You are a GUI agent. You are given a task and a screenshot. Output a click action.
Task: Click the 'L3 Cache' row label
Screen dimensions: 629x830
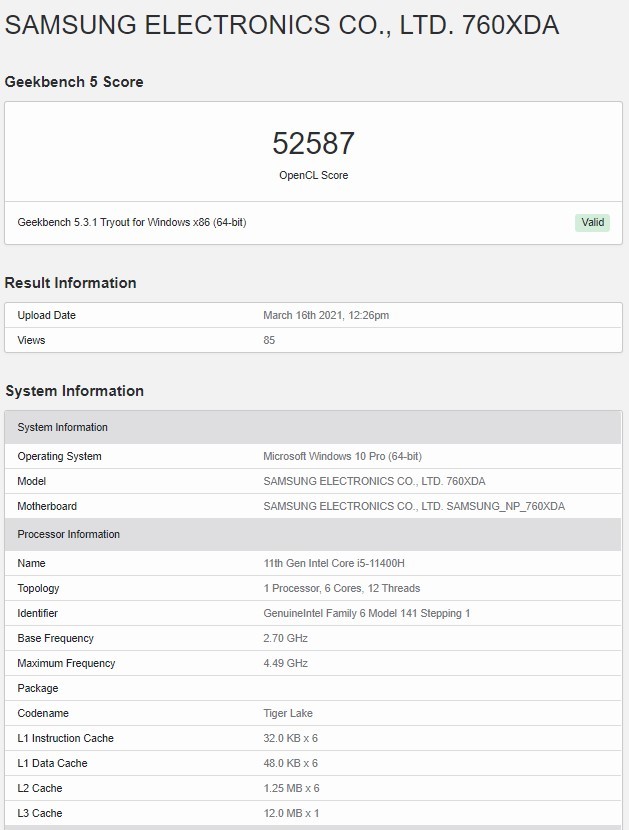pos(40,813)
